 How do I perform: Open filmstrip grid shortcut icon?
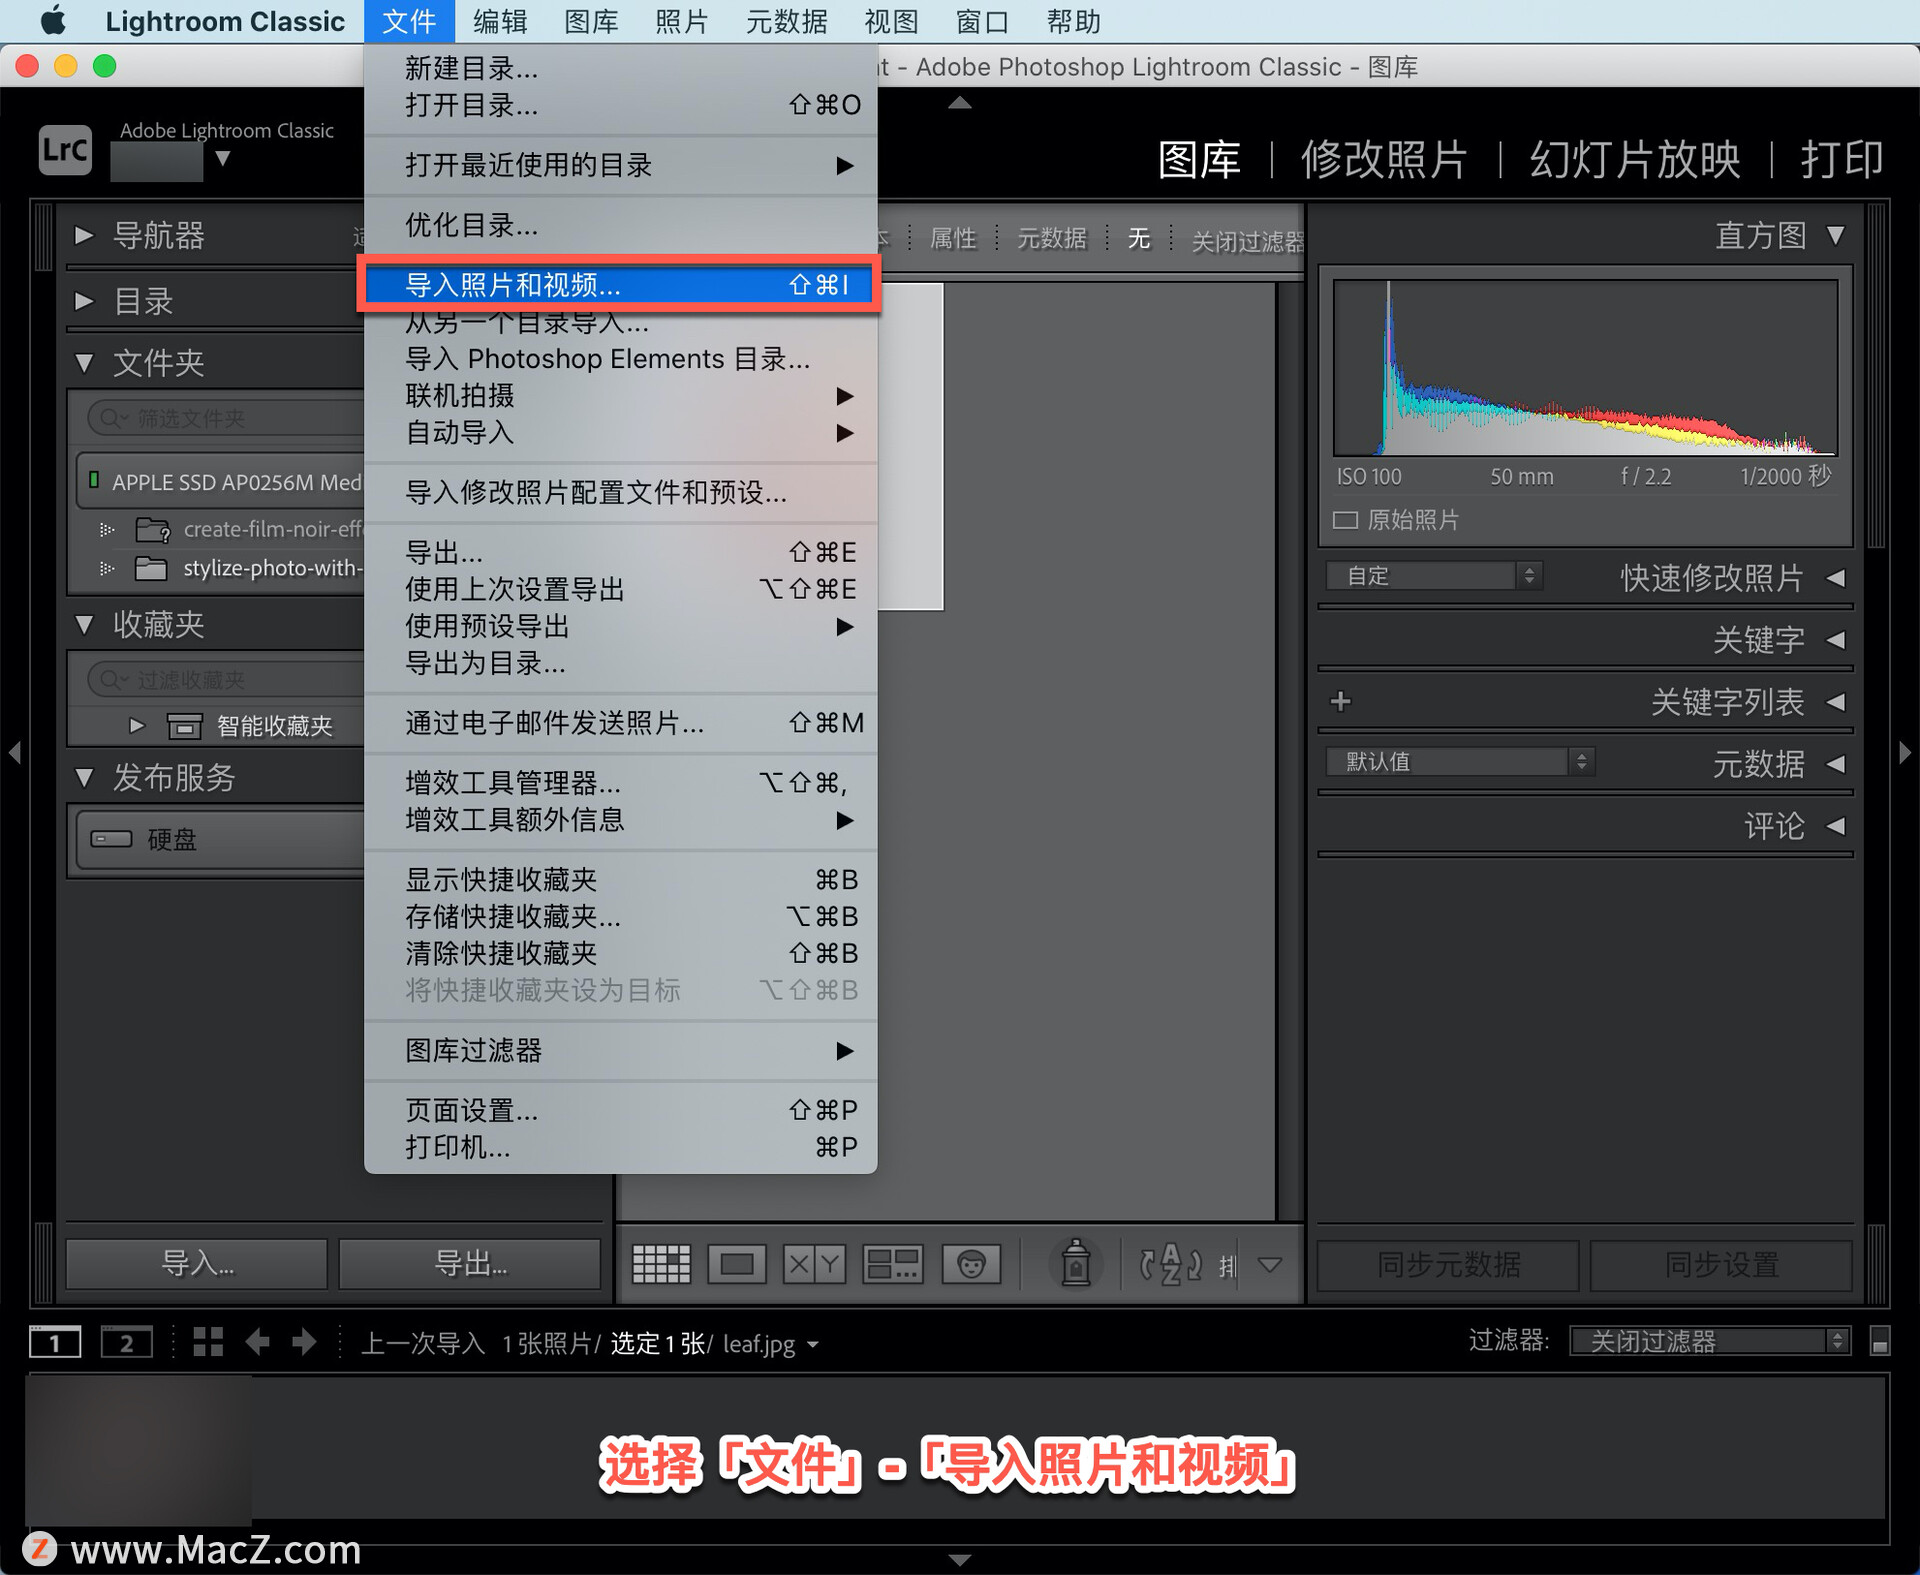[208, 1342]
